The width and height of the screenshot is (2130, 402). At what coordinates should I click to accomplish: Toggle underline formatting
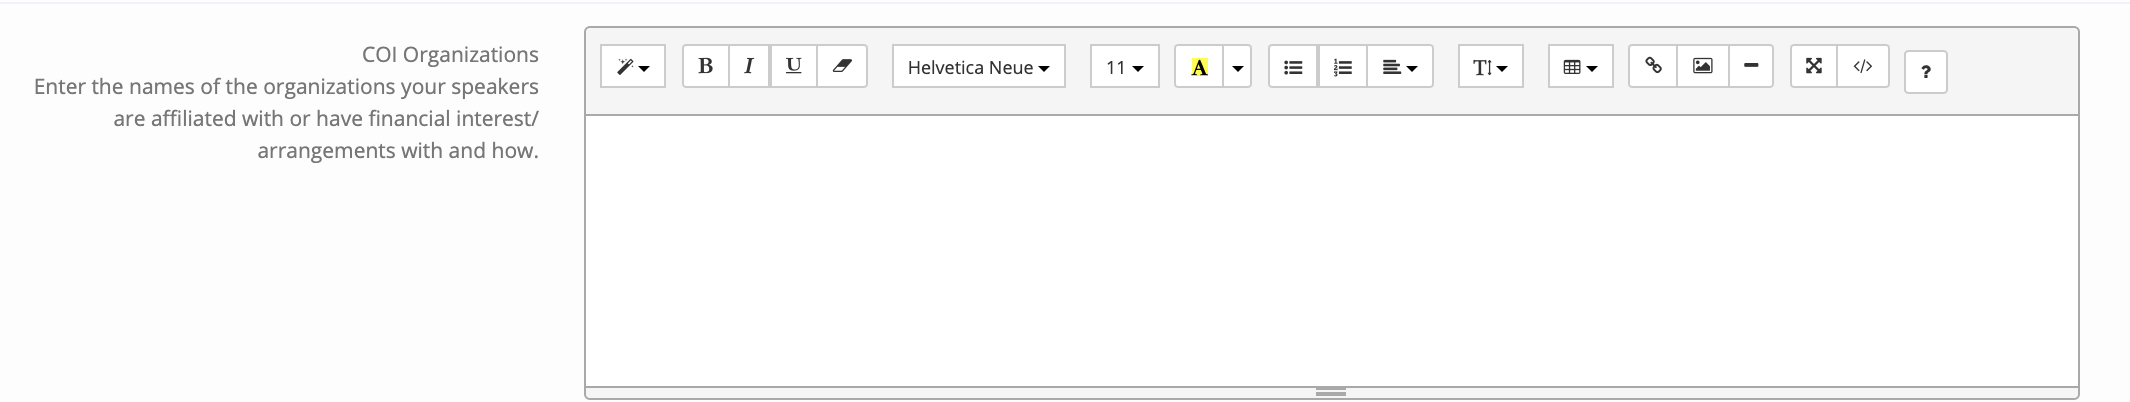[x=793, y=66]
